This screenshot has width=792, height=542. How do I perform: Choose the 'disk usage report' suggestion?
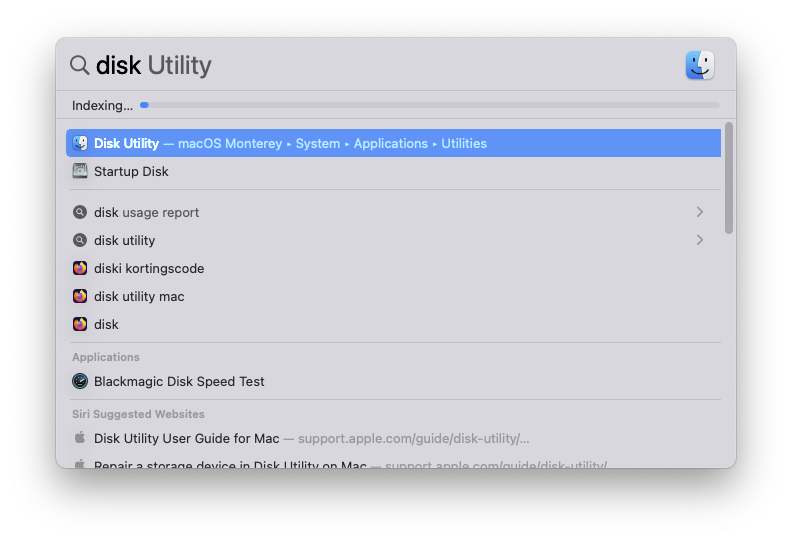pos(393,212)
